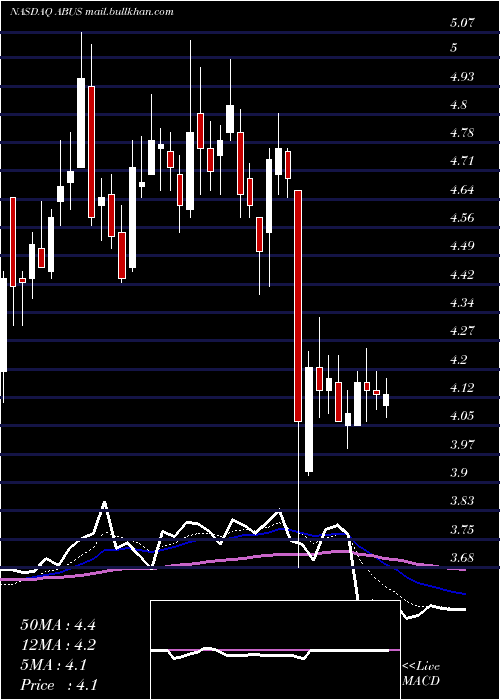Click the 4.64 price axis label
This screenshot has width=500, height=700.
[x=462, y=190]
